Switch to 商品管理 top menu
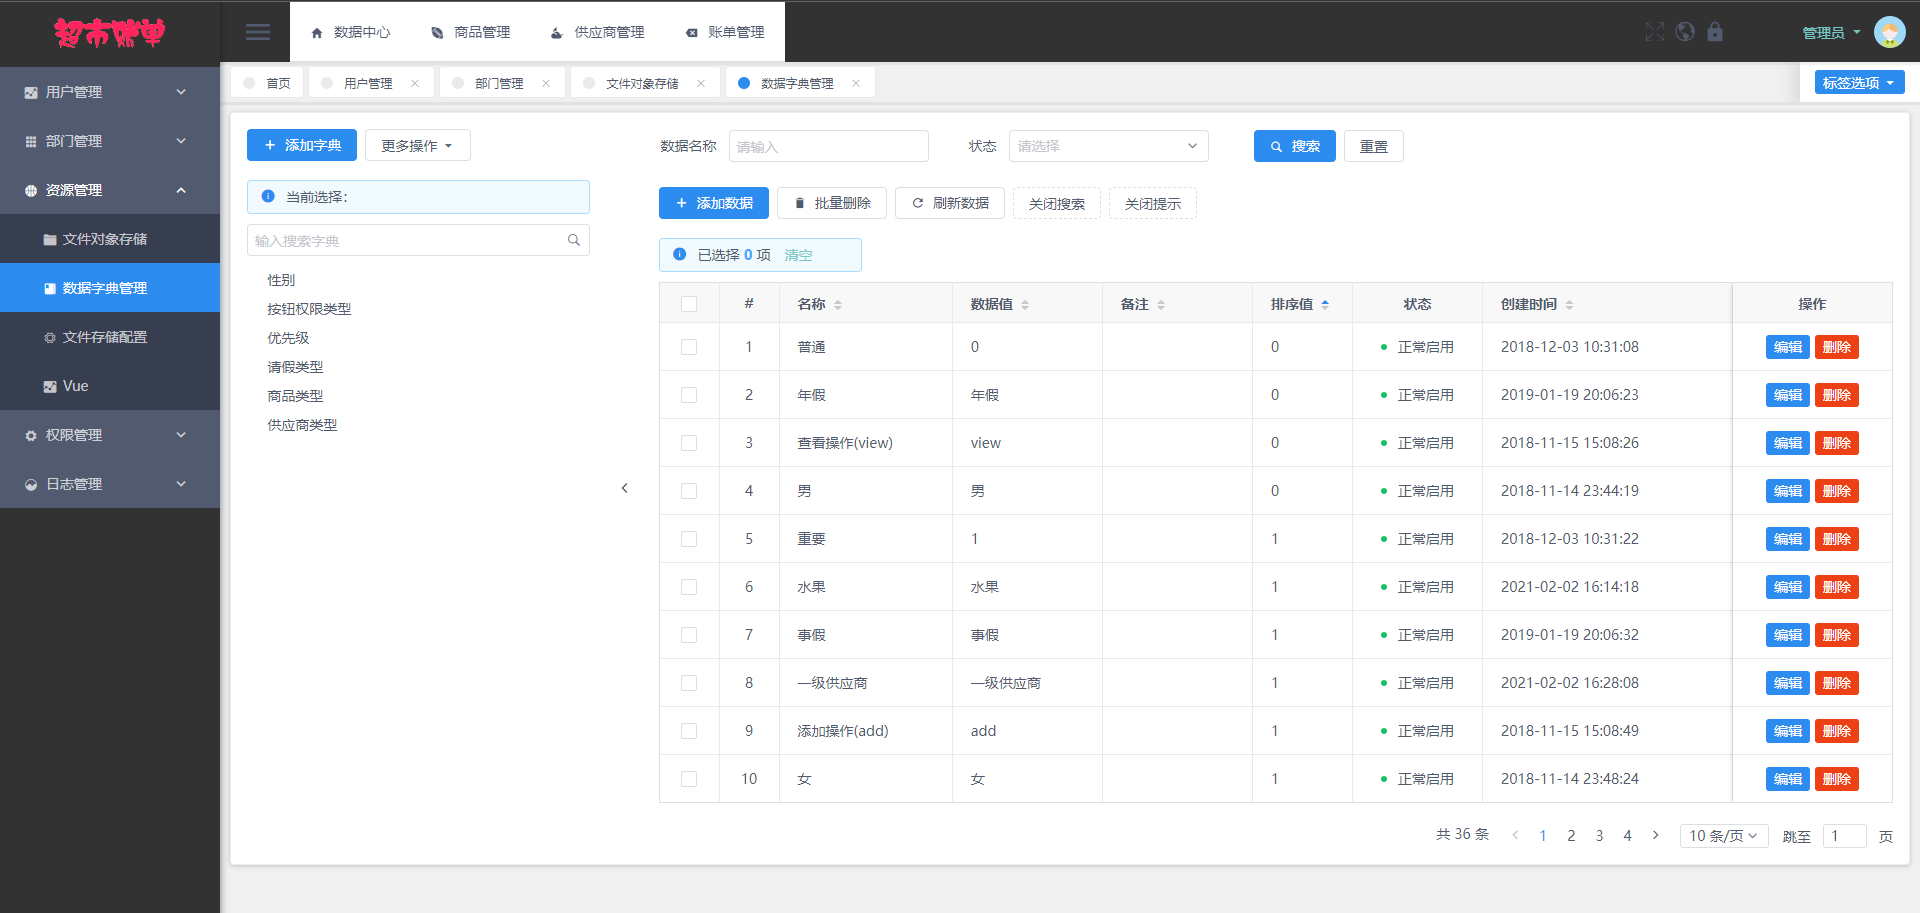The image size is (1920, 913). click(471, 32)
